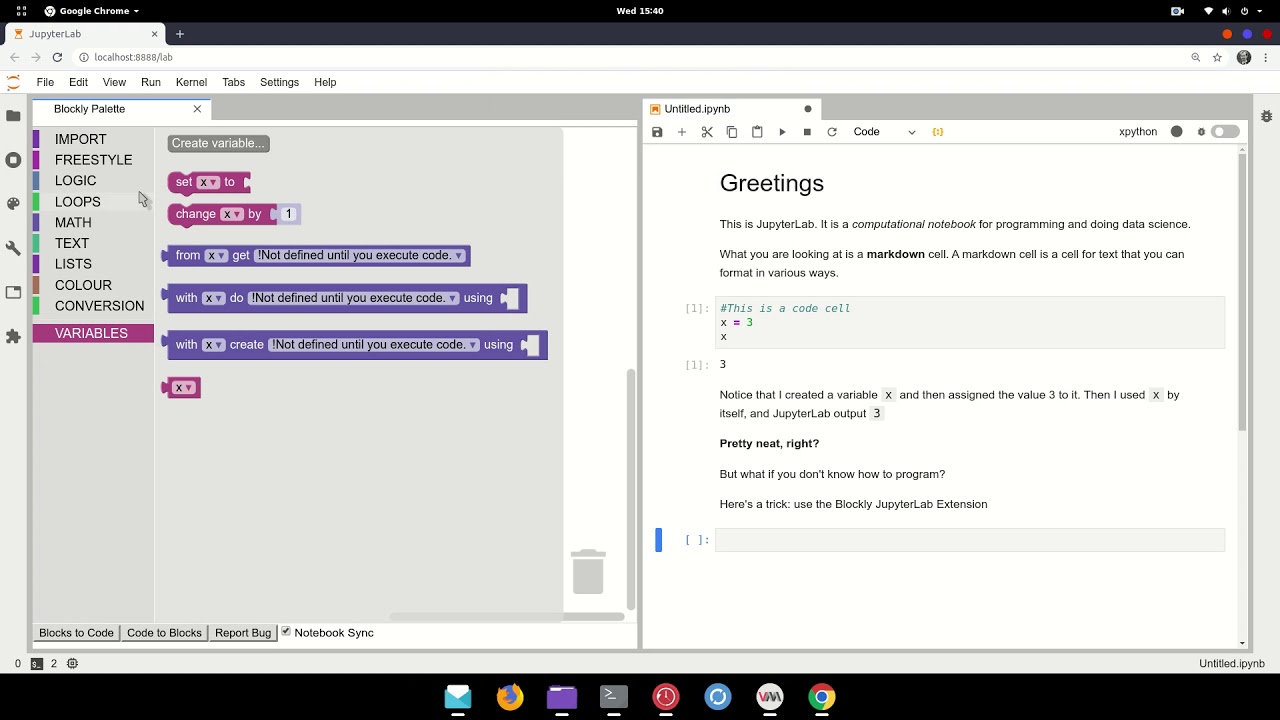The height and width of the screenshot is (720, 1280).
Task: Select the VARIABLES toolbox category
Action: tap(91, 333)
